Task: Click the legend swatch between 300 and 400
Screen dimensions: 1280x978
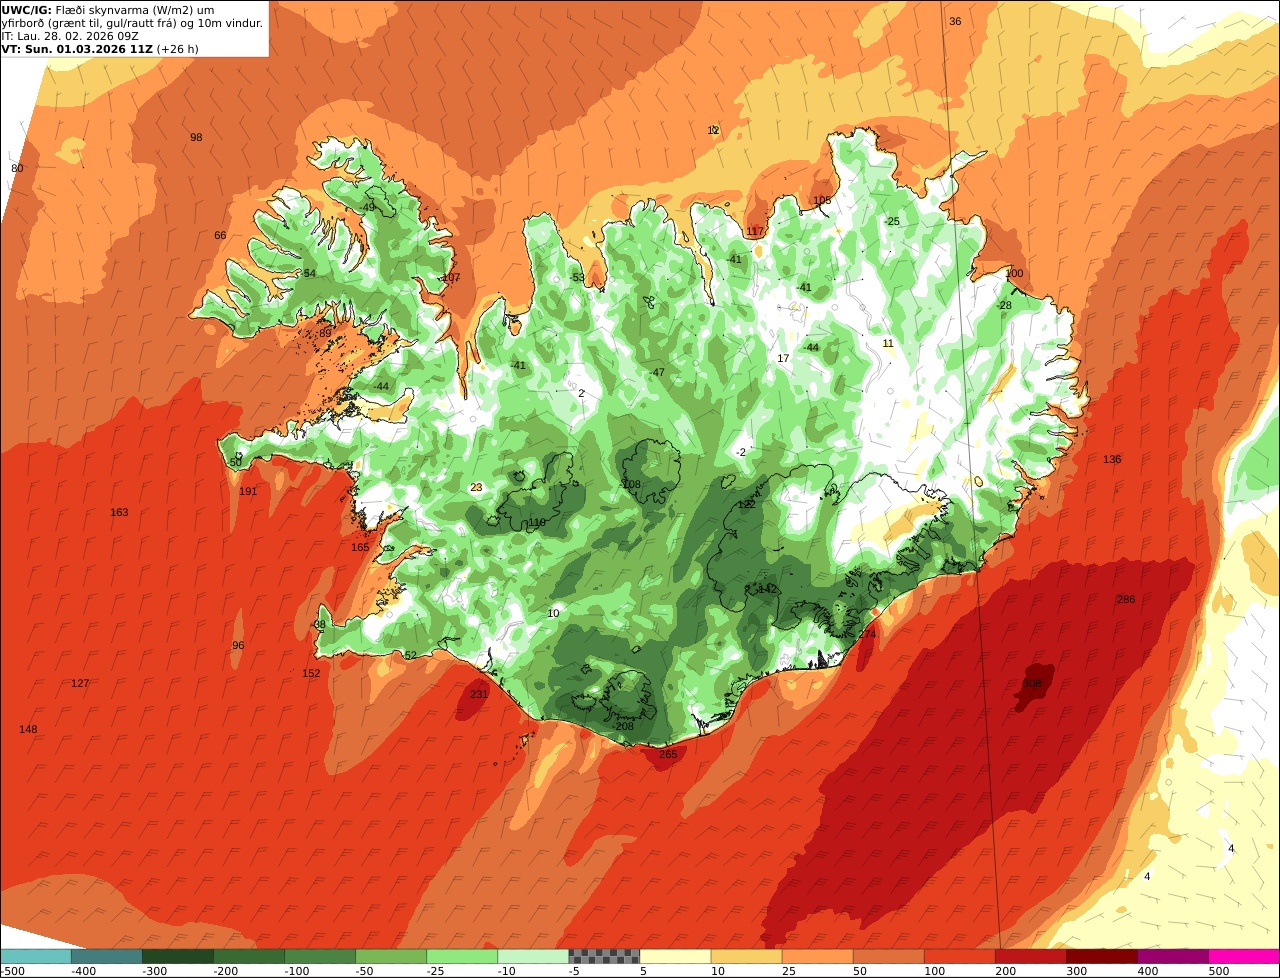Action: click(1102, 956)
